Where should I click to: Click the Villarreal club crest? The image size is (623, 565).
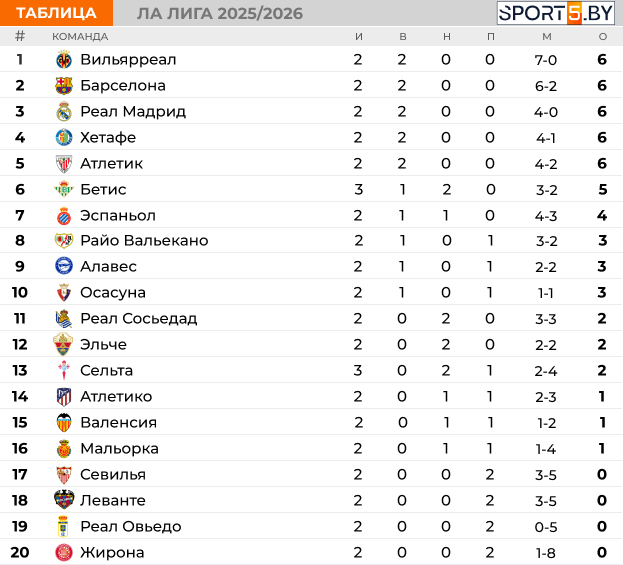[64, 60]
